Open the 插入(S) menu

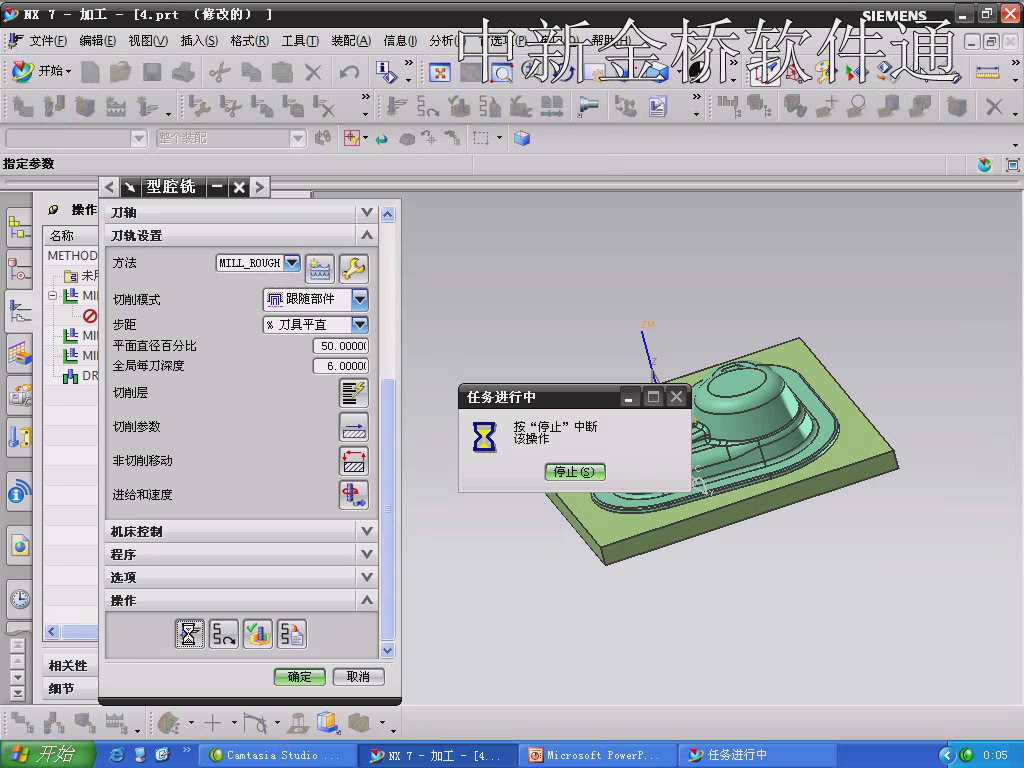pyautogui.click(x=199, y=41)
